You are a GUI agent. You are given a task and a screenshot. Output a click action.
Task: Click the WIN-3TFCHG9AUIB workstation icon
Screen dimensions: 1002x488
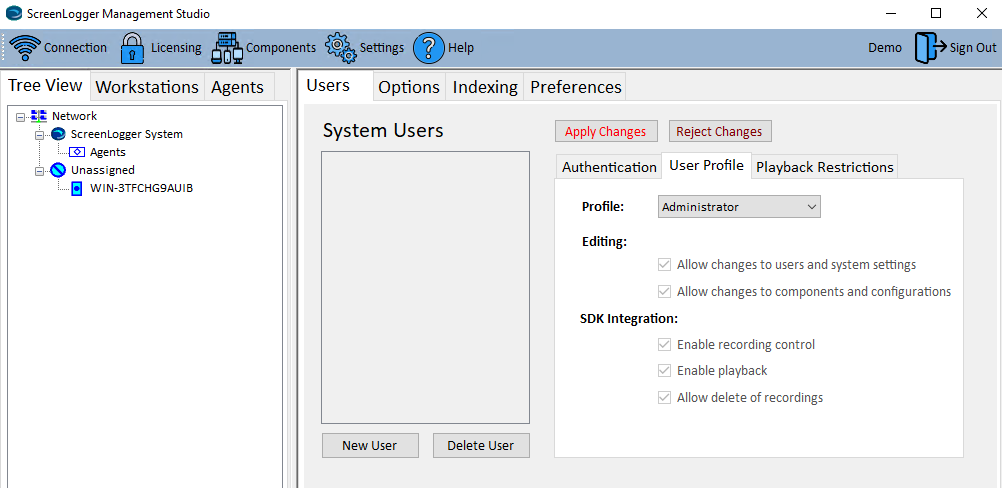(77, 188)
